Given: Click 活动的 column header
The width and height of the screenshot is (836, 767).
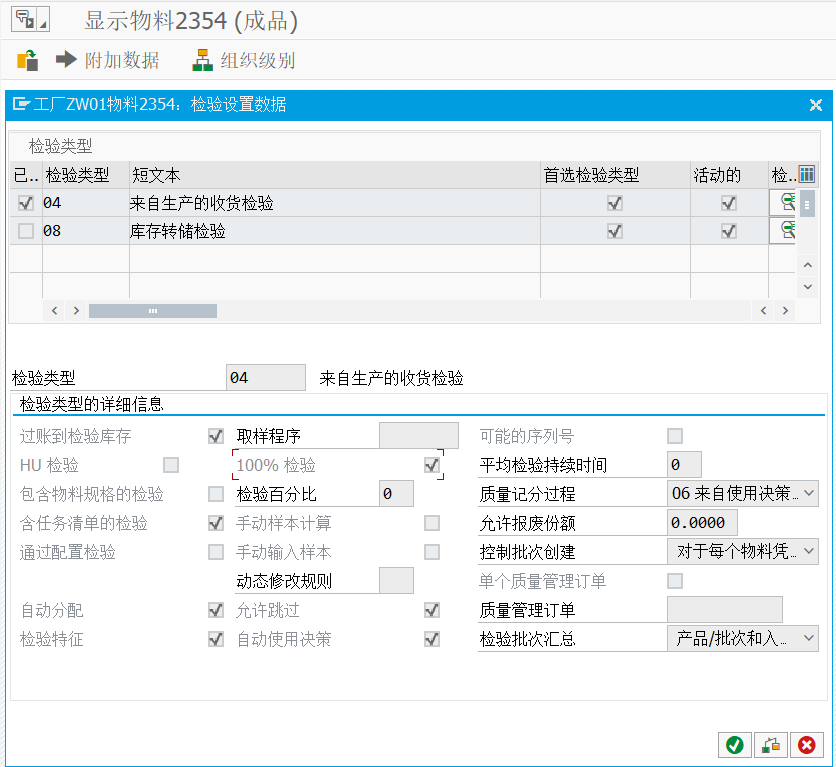Looking at the screenshot, I should point(729,174).
